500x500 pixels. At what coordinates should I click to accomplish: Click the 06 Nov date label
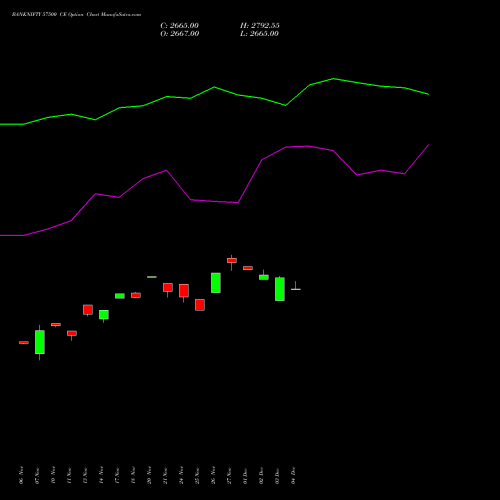coord(22,475)
